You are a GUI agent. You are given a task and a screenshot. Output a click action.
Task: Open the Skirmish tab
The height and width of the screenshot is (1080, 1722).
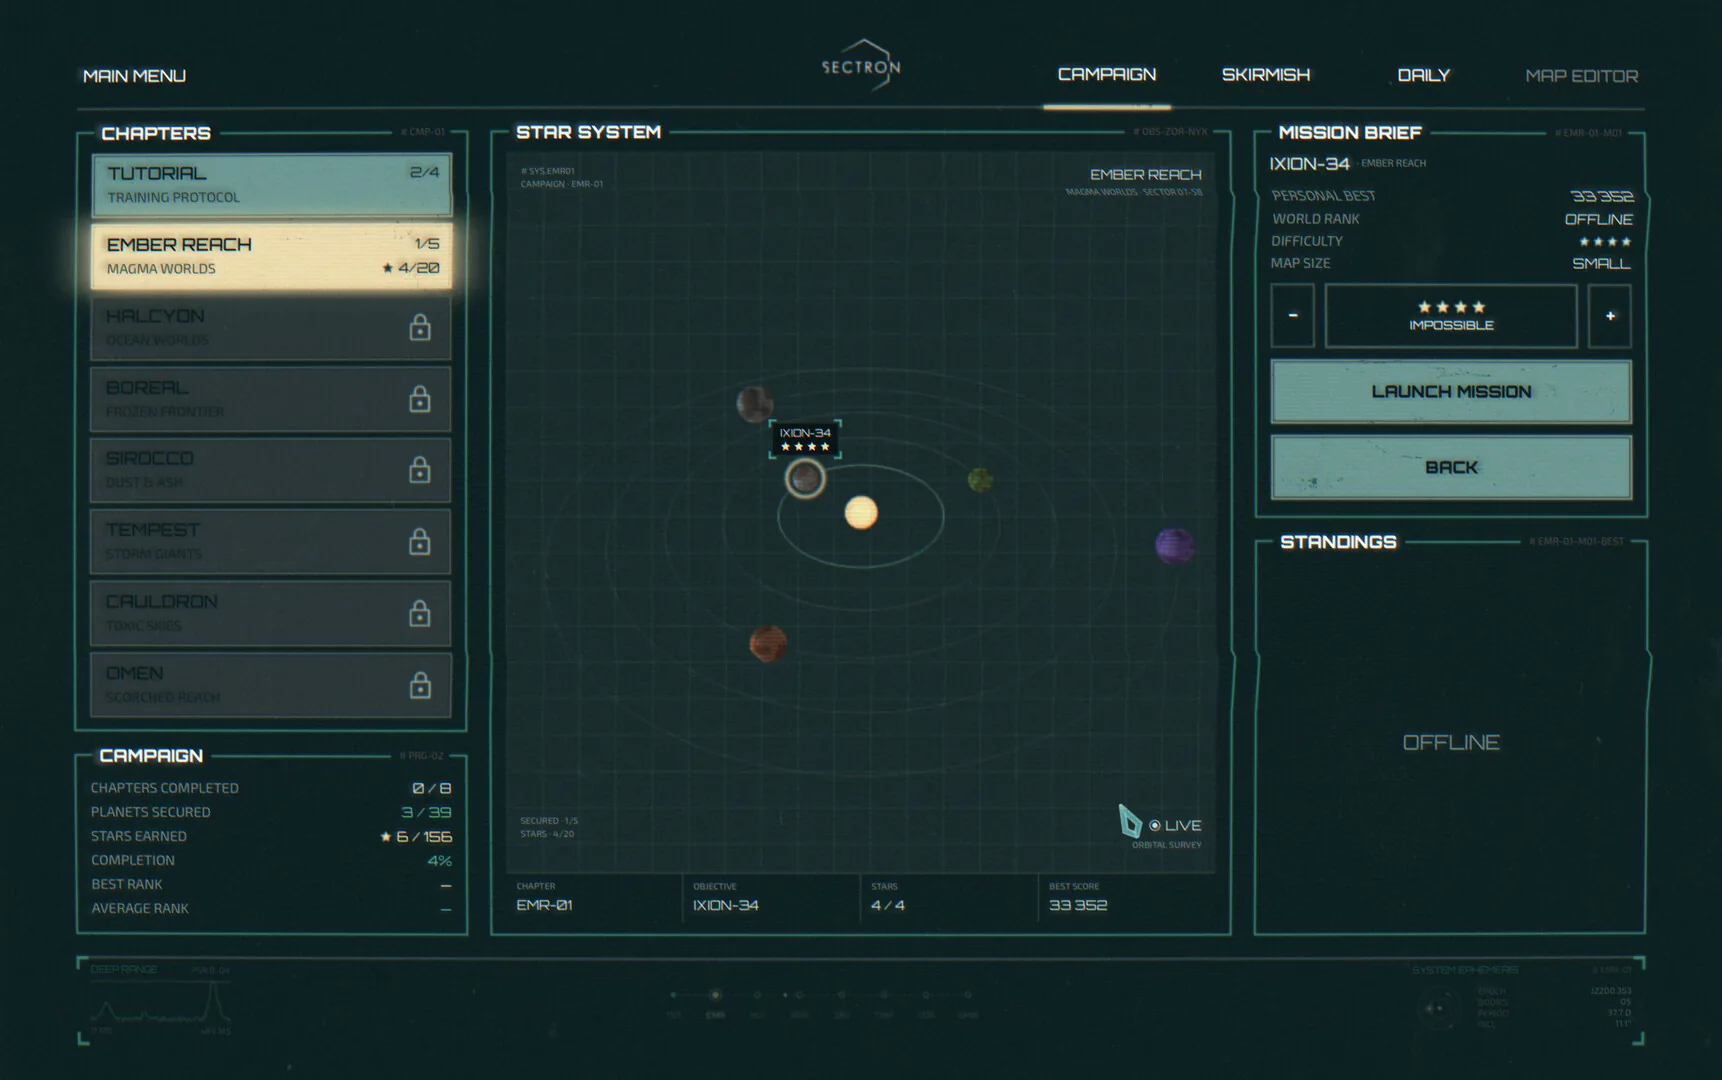[x=1266, y=75]
